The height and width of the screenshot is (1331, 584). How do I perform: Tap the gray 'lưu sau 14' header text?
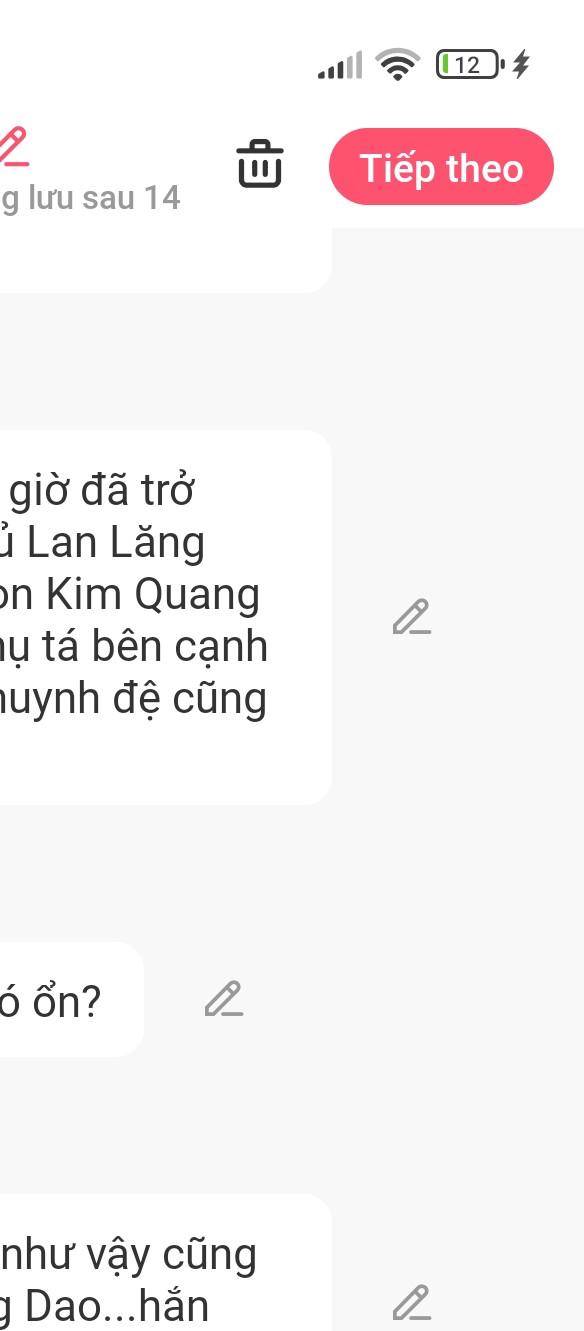click(x=90, y=198)
